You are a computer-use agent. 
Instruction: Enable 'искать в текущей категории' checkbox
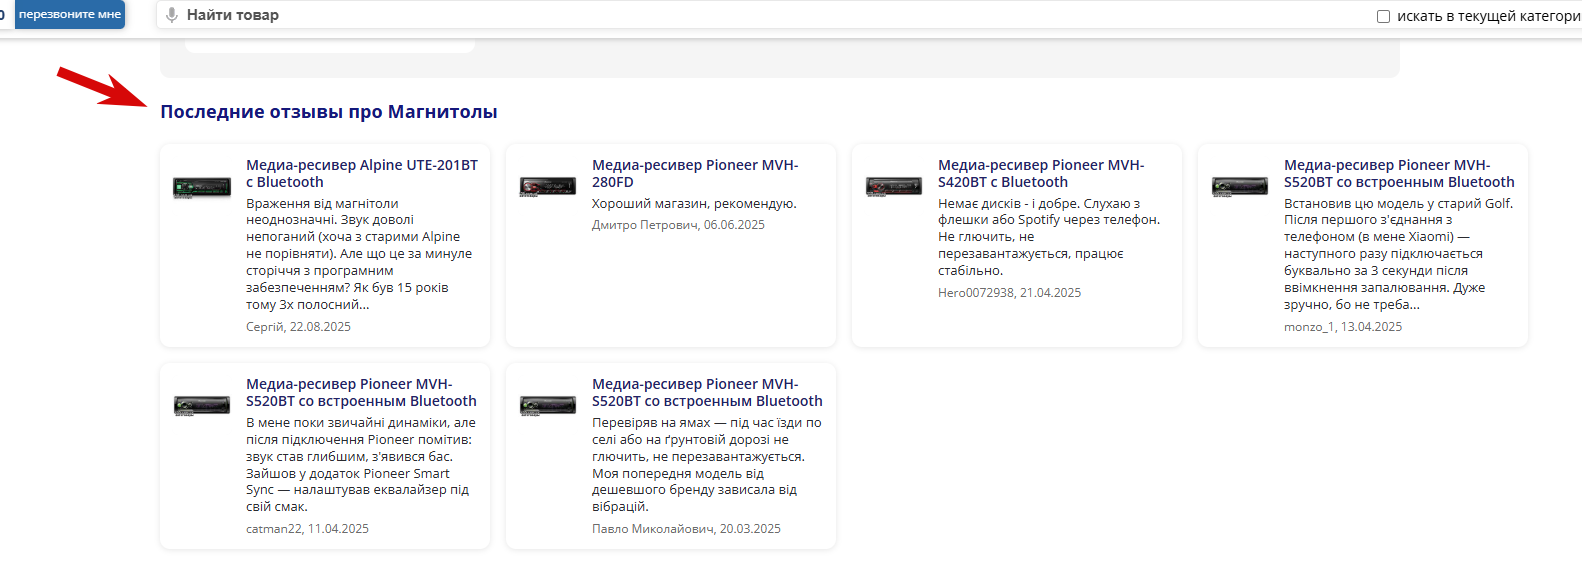pyautogui.click(x=1384, y=16)
